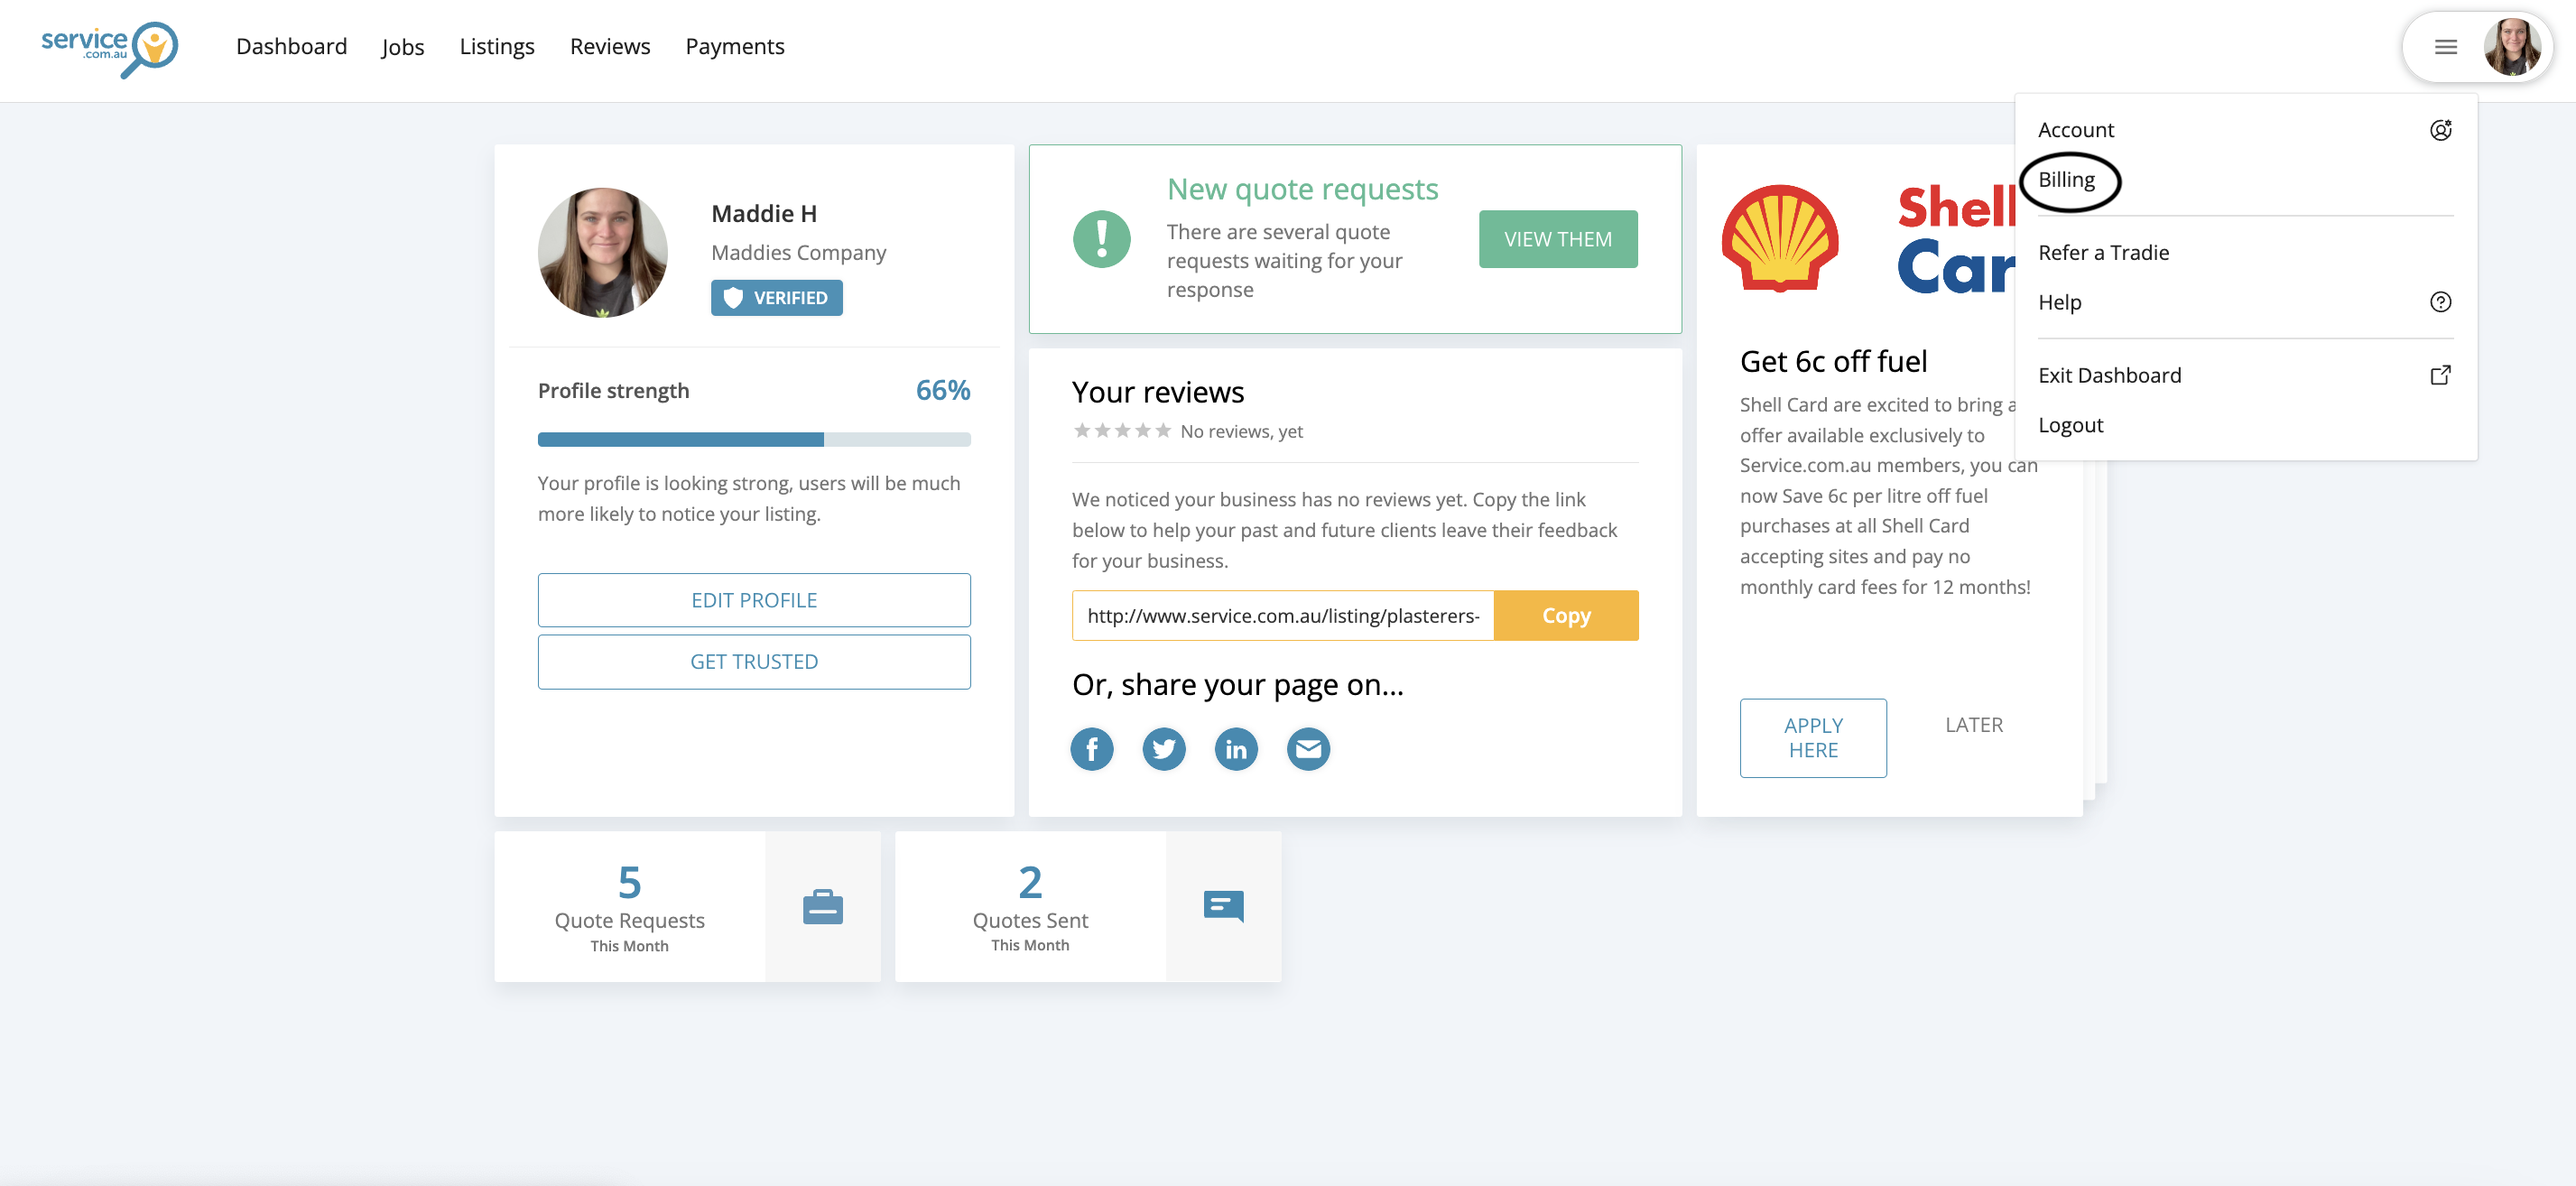Open the Jobs navigation tab
The width and height of the screenshot is (2576, 1186).
402,47
